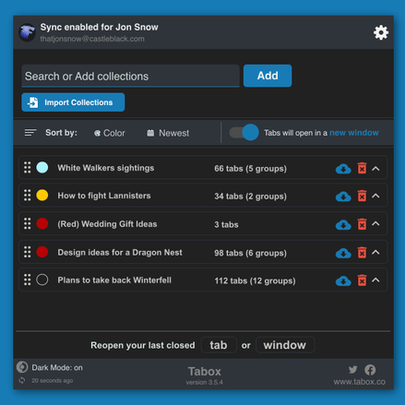
Task: Click Jon Snow's wolf avatar
Action: 27,33
